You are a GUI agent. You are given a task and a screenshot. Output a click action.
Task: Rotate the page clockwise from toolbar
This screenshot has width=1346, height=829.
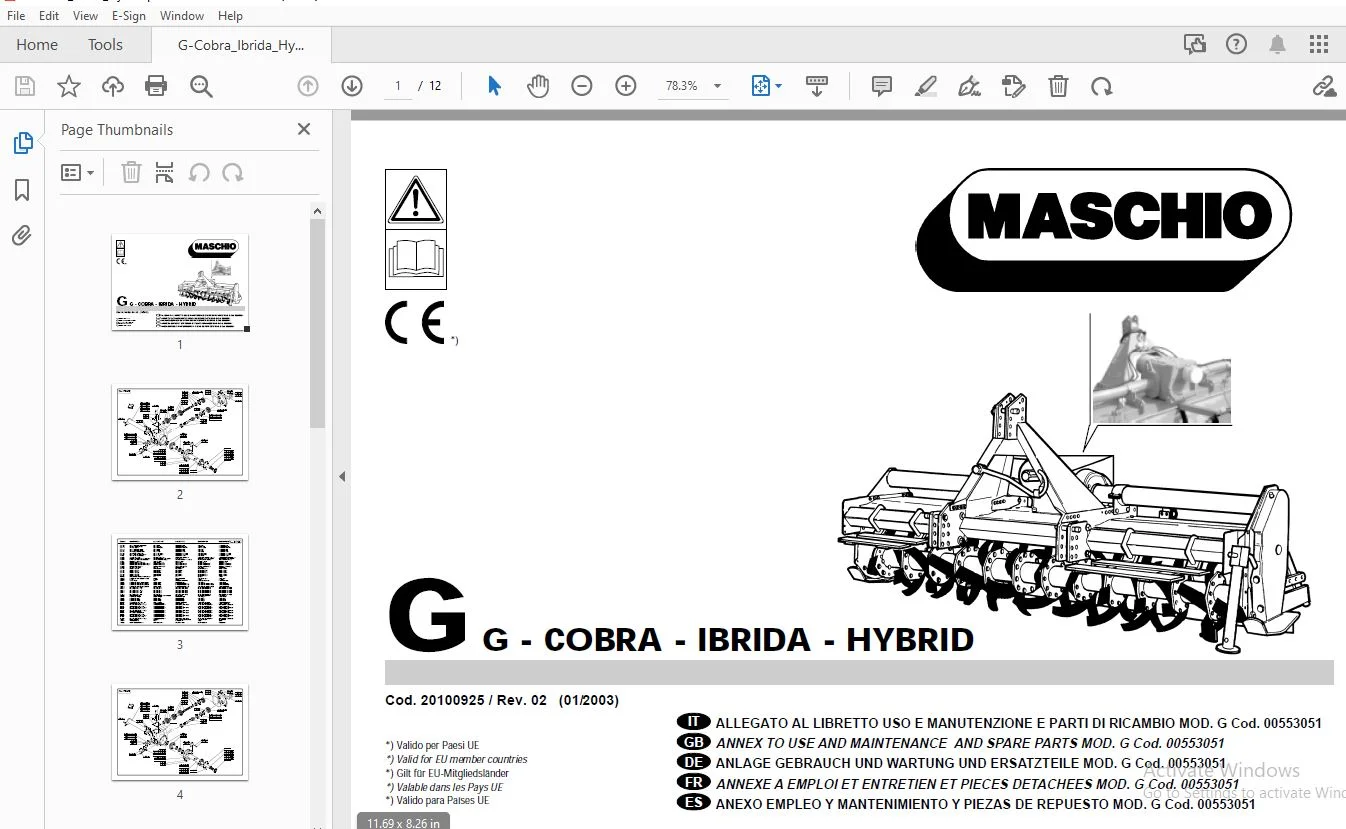pyautogui.click(x=1102, y=87)
